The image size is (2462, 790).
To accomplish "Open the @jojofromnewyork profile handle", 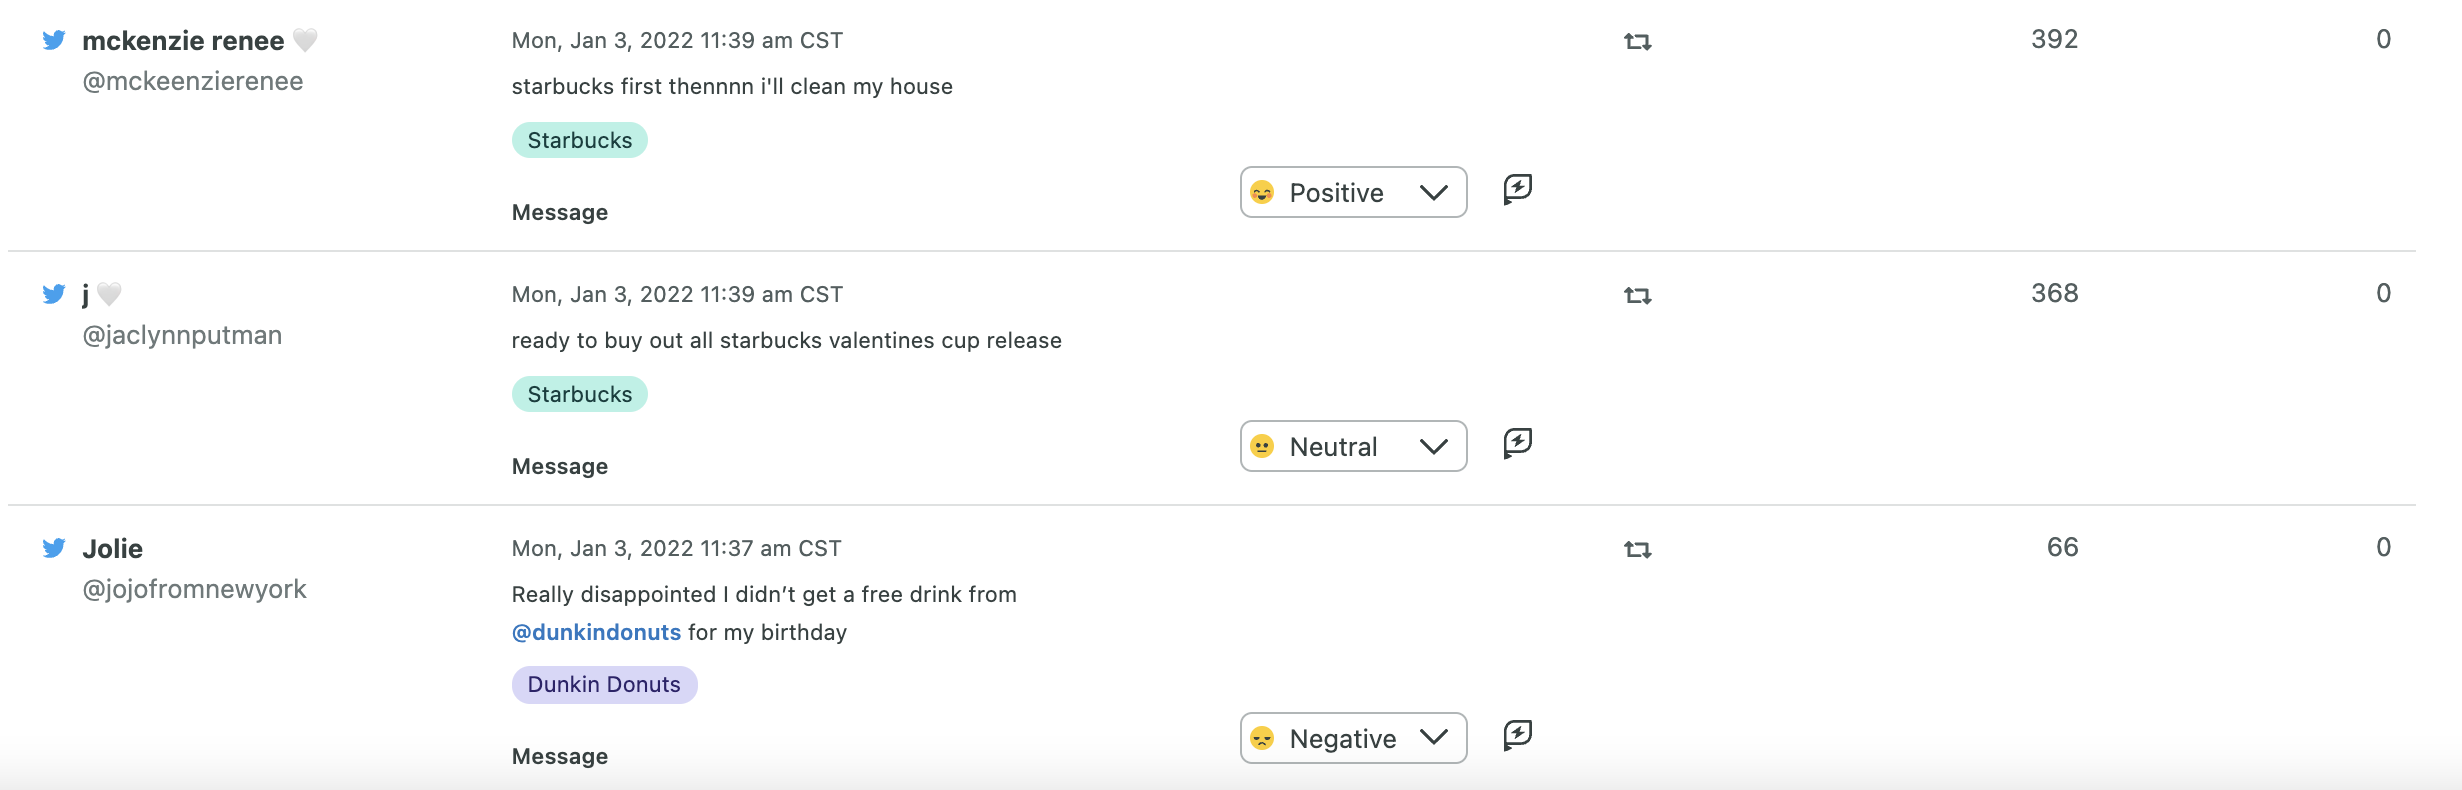I will pyautogui.click(x=194, y=589).
